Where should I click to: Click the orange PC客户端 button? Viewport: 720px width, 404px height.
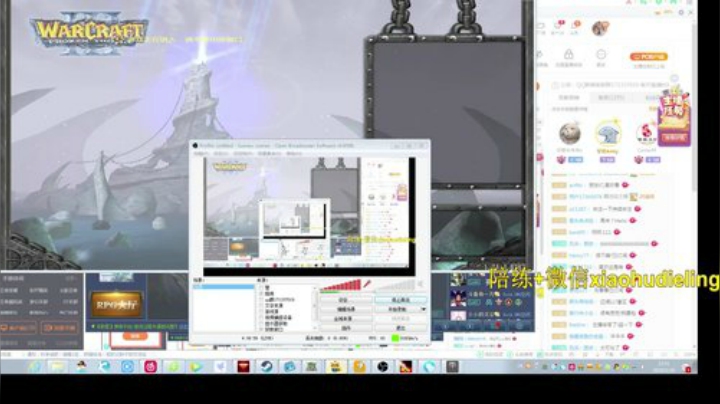click(x=648, y=56)
